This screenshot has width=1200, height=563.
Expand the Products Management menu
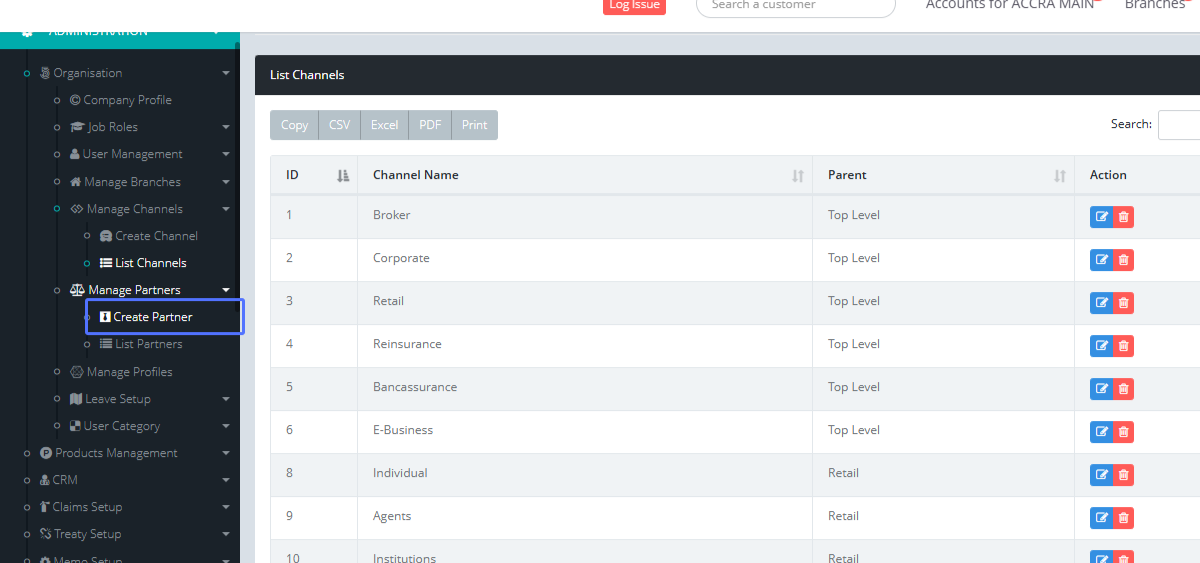coord(116,453)
